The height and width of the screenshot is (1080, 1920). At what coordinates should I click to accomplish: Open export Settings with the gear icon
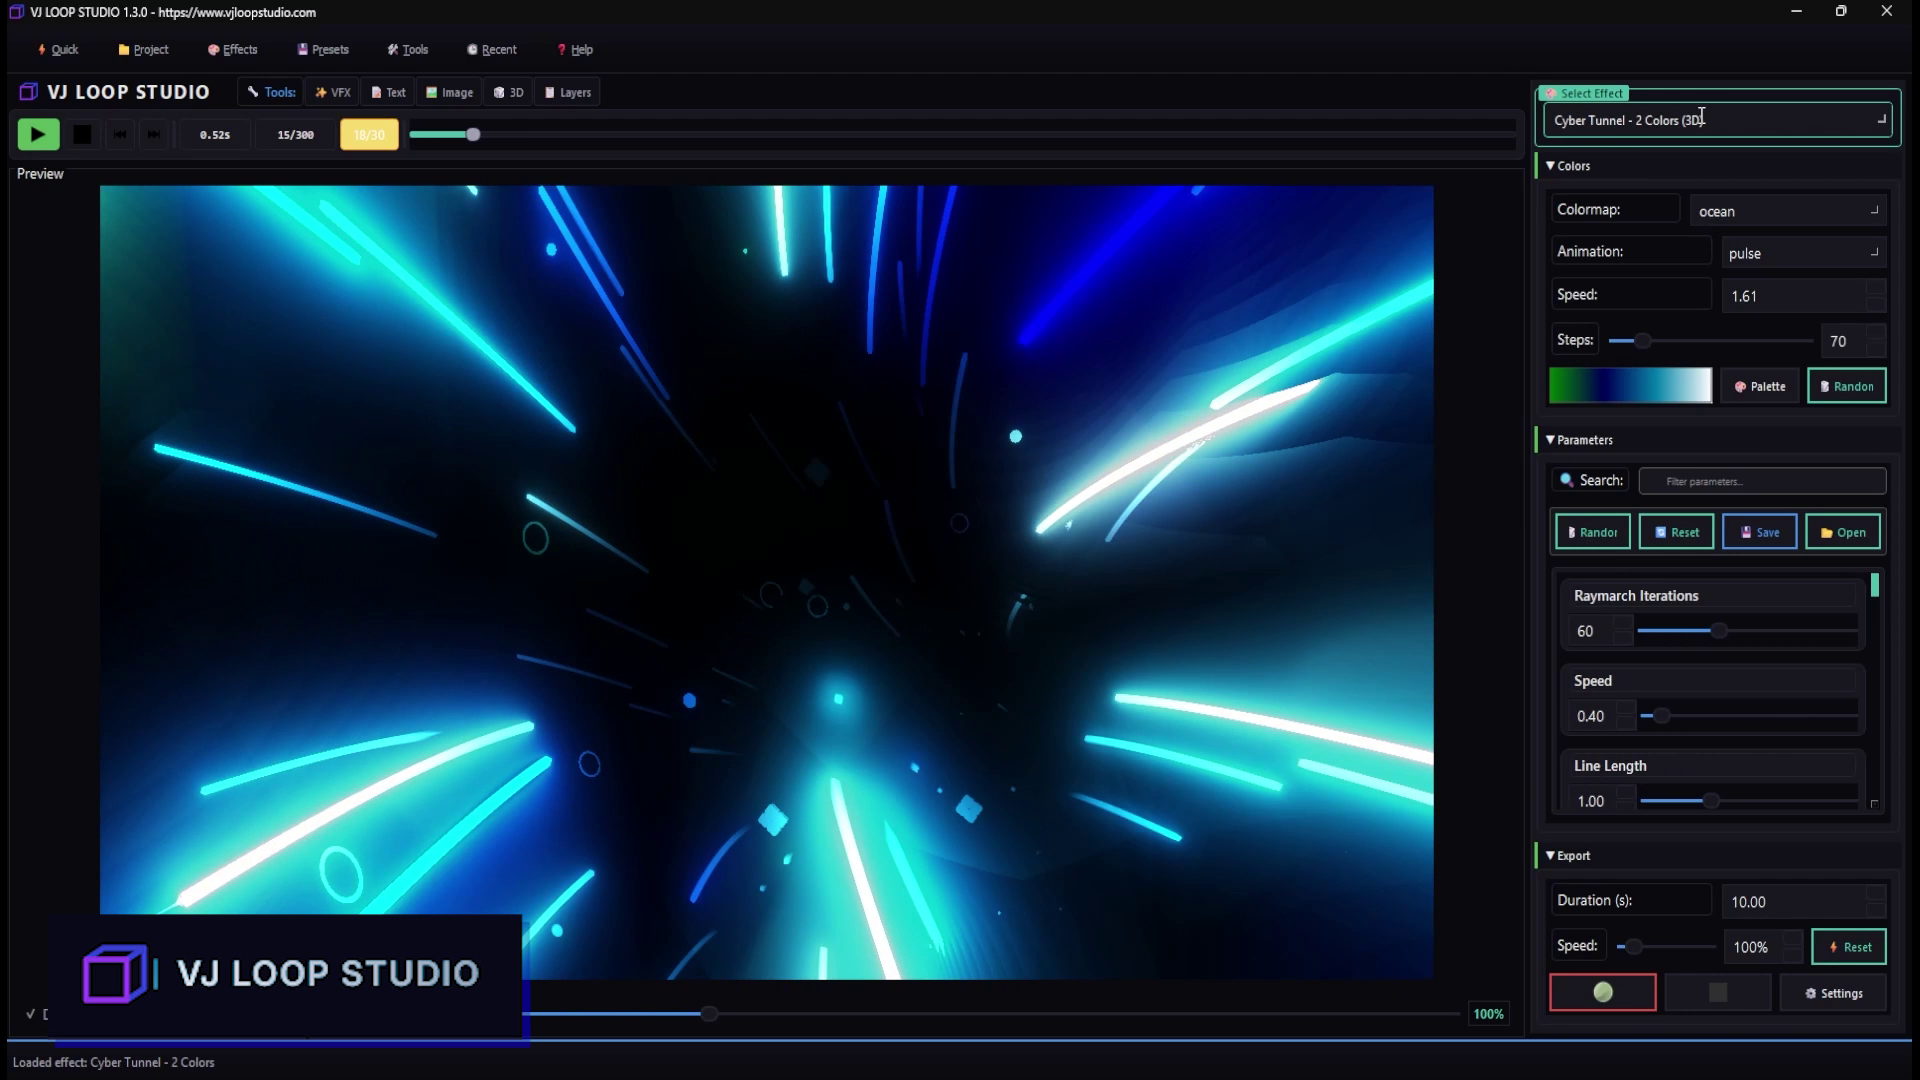[1833, 992]
